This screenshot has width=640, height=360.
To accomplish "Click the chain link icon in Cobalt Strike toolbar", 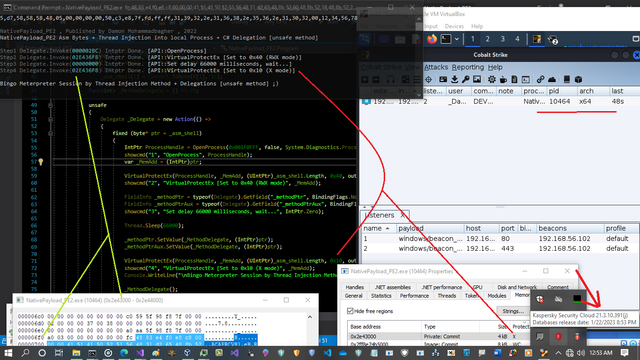I will point(540,80).
